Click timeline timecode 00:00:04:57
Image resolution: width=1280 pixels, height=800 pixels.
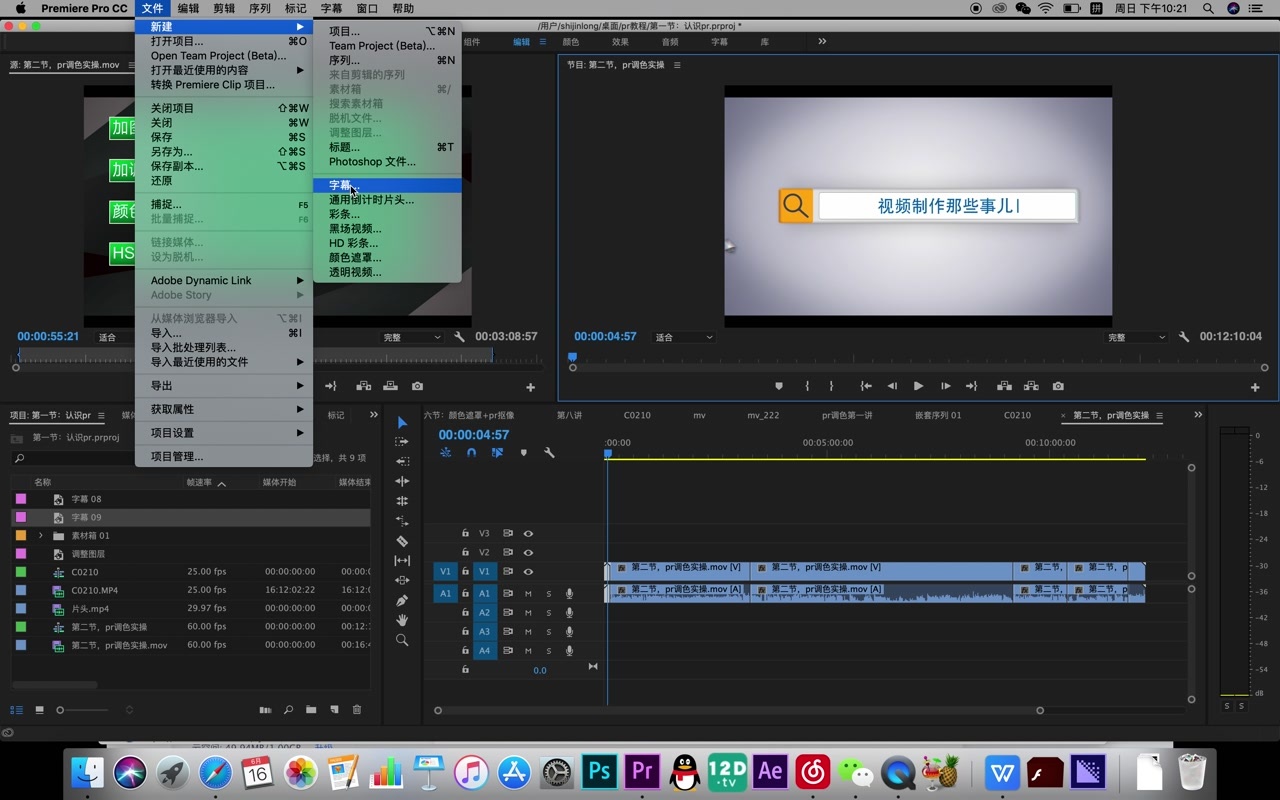474,435
